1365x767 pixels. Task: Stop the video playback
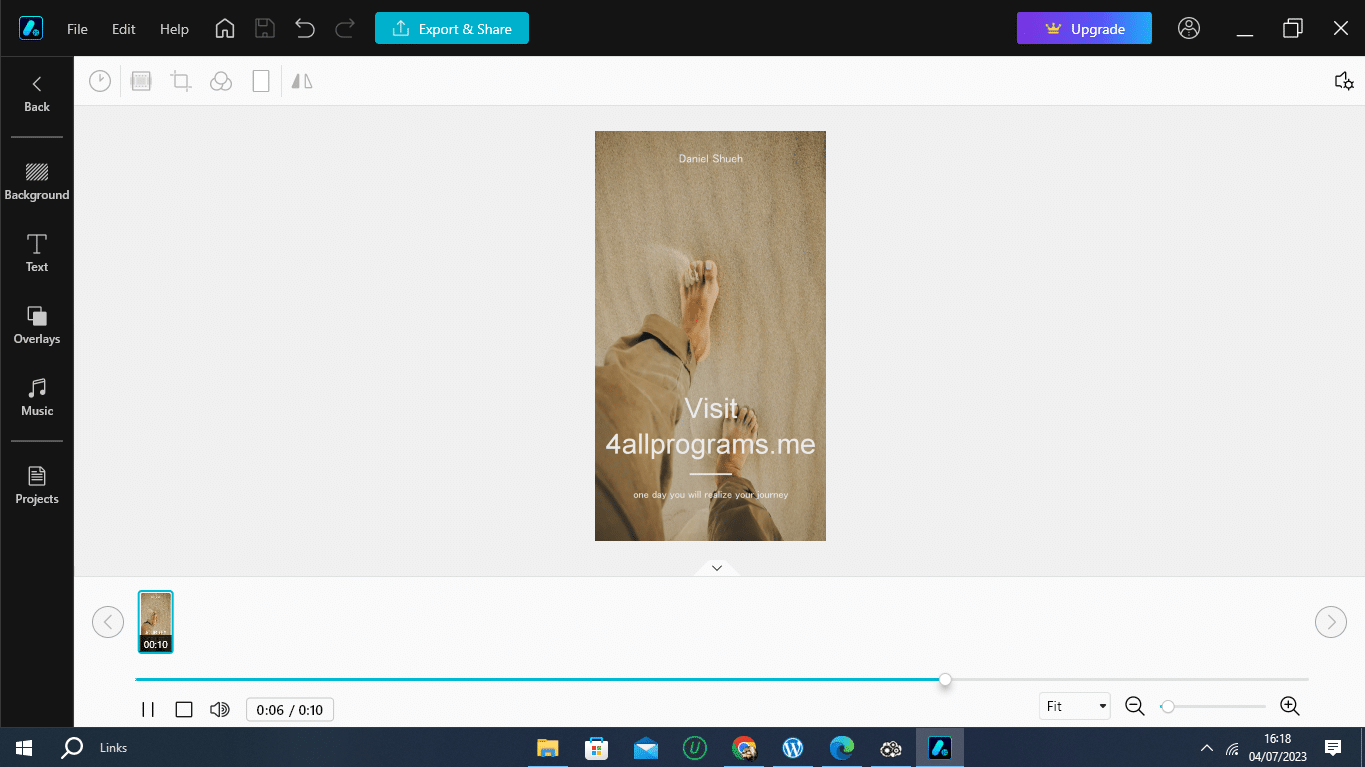(x=184, y=709)
